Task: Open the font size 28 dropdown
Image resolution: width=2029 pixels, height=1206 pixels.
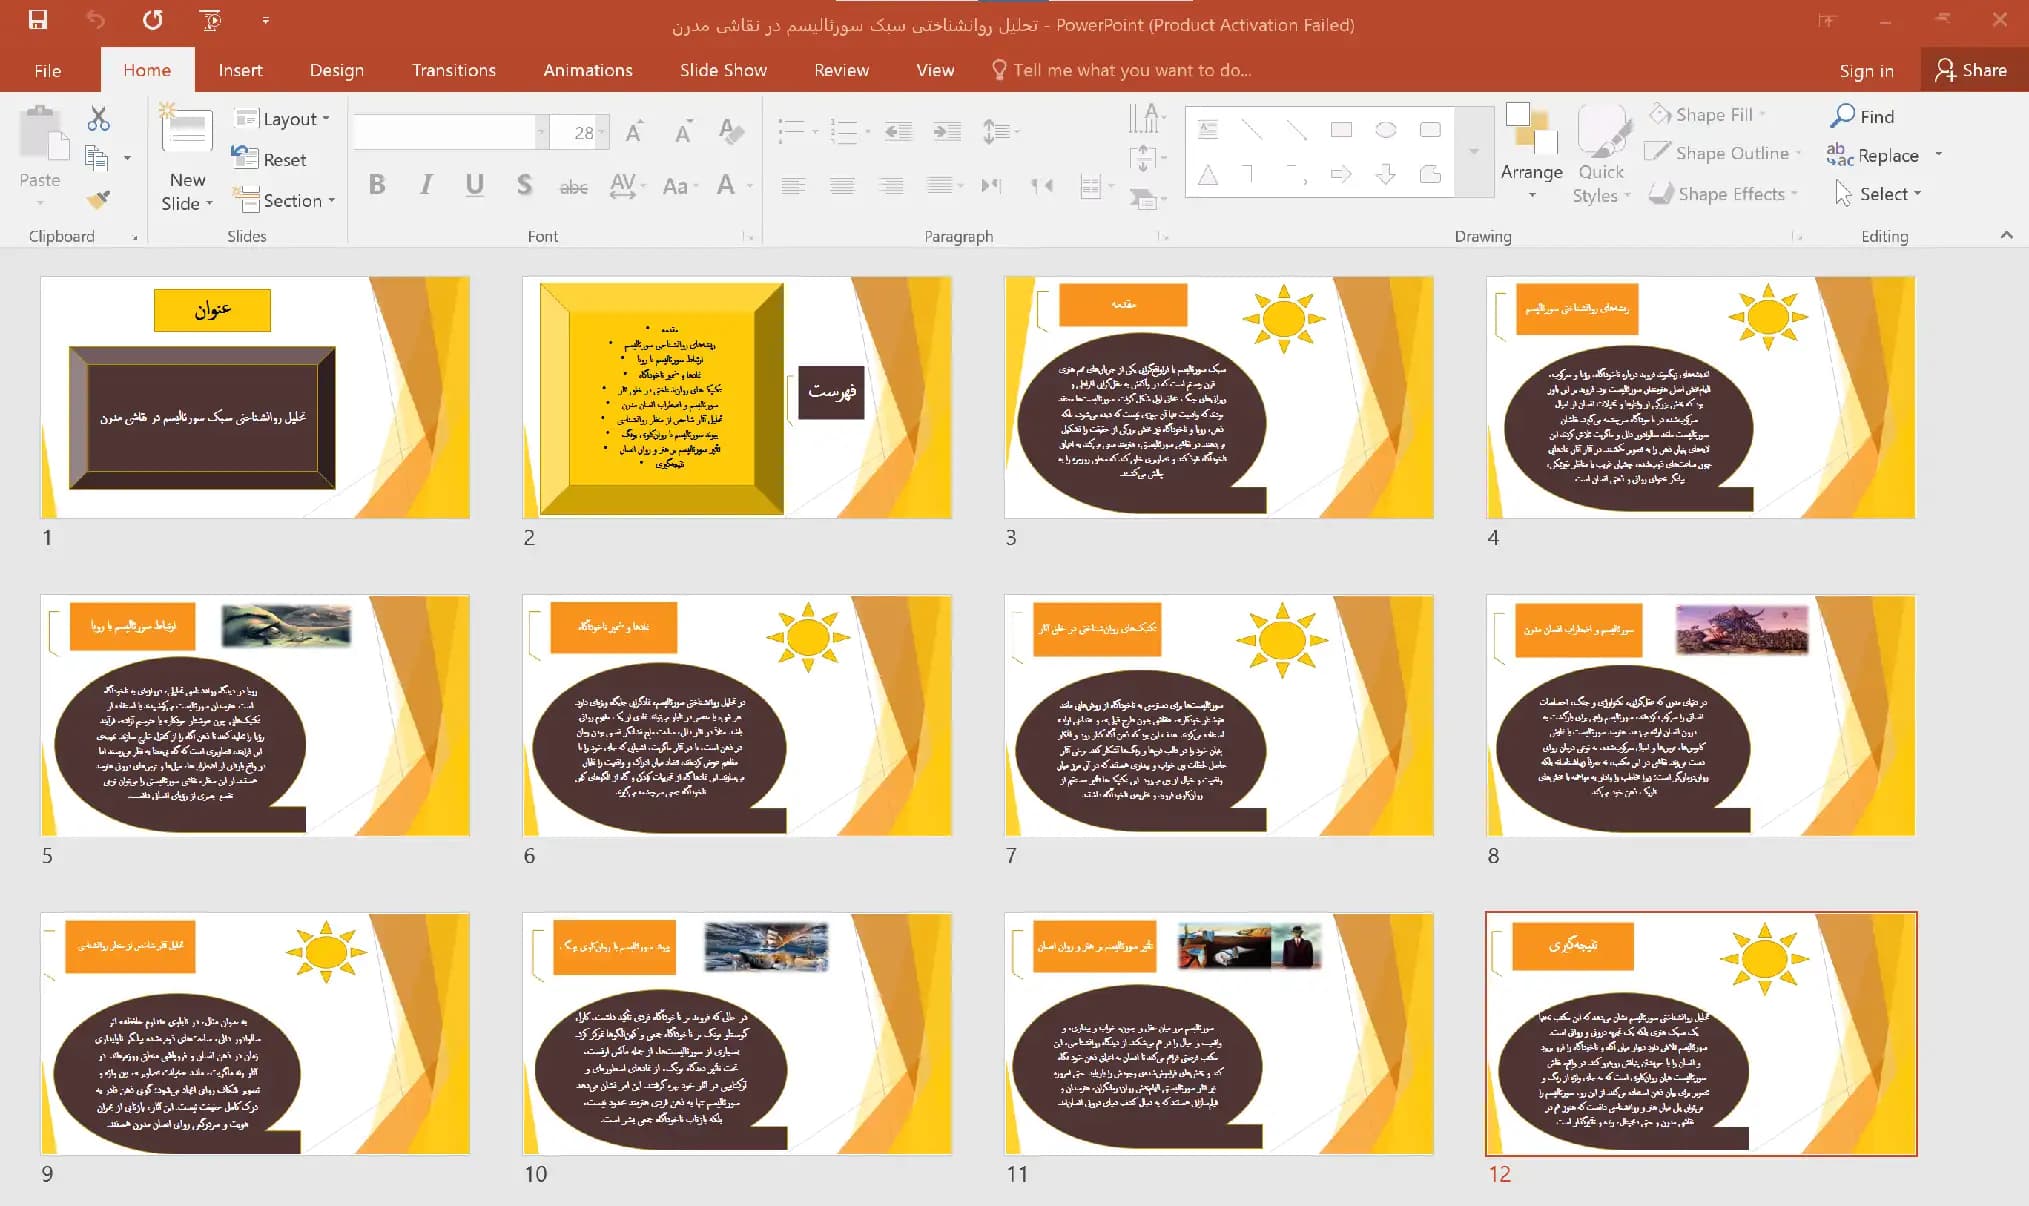Action: click(602, 132)
